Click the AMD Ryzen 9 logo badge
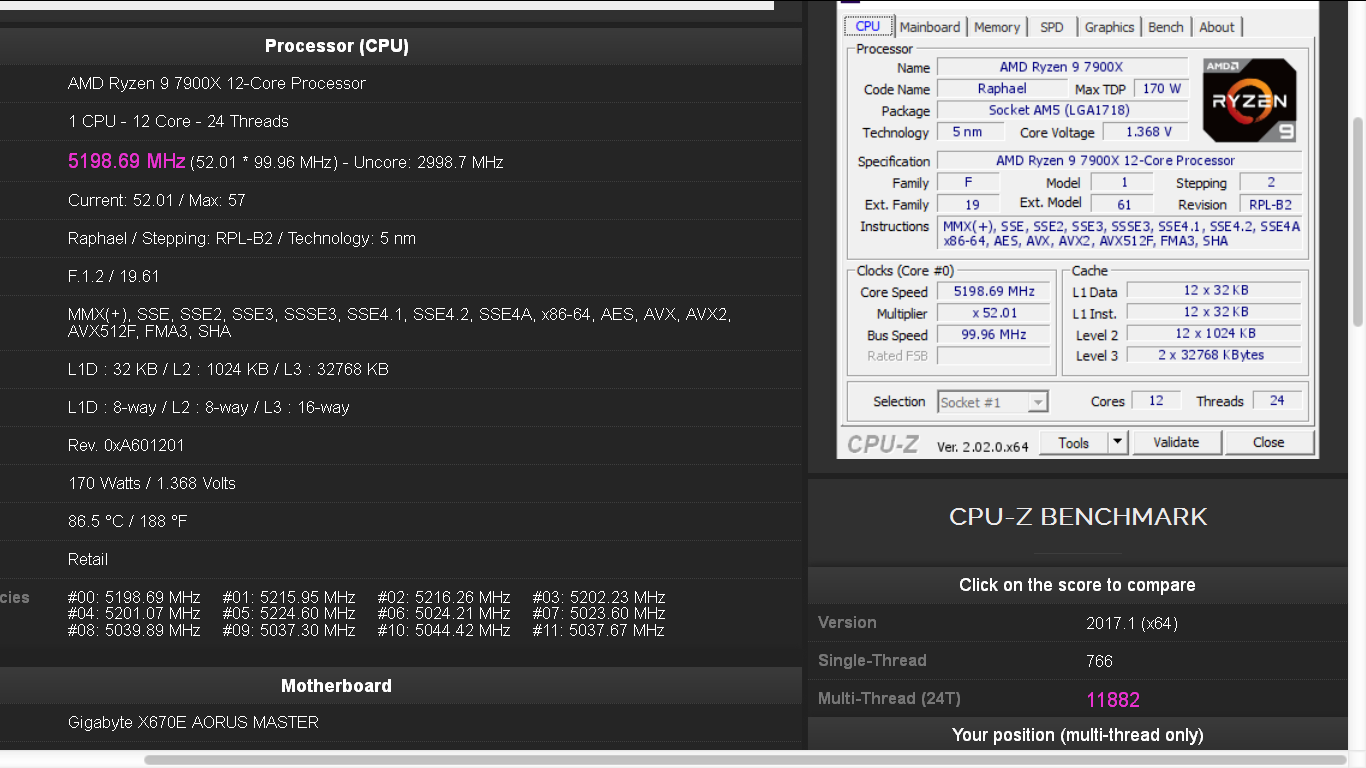The width and height of the screenshot is (1366, 768). tap(1249, 100)
